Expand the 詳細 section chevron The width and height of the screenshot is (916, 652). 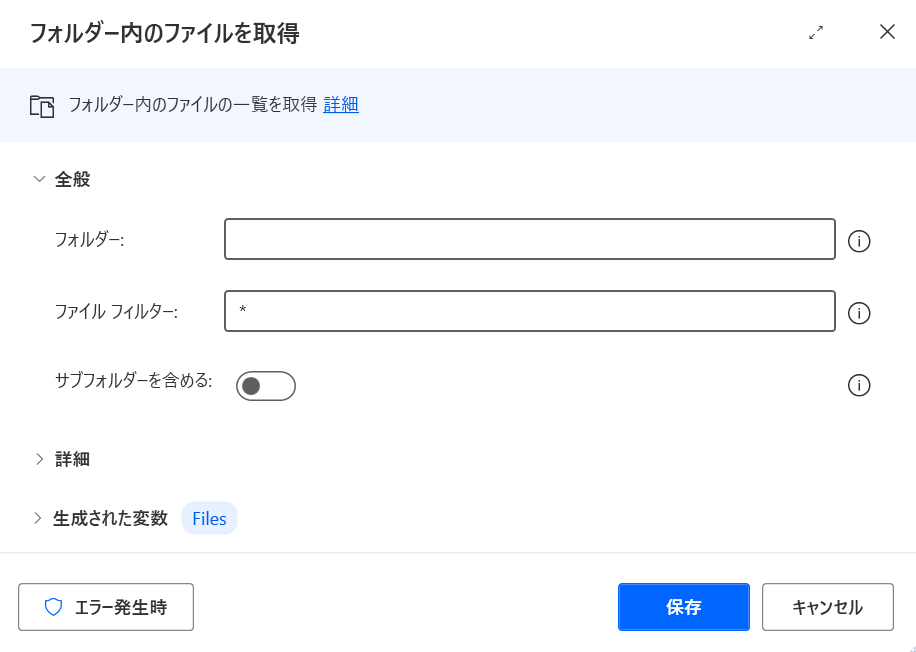pyautogui.click(x=39, y=459)
